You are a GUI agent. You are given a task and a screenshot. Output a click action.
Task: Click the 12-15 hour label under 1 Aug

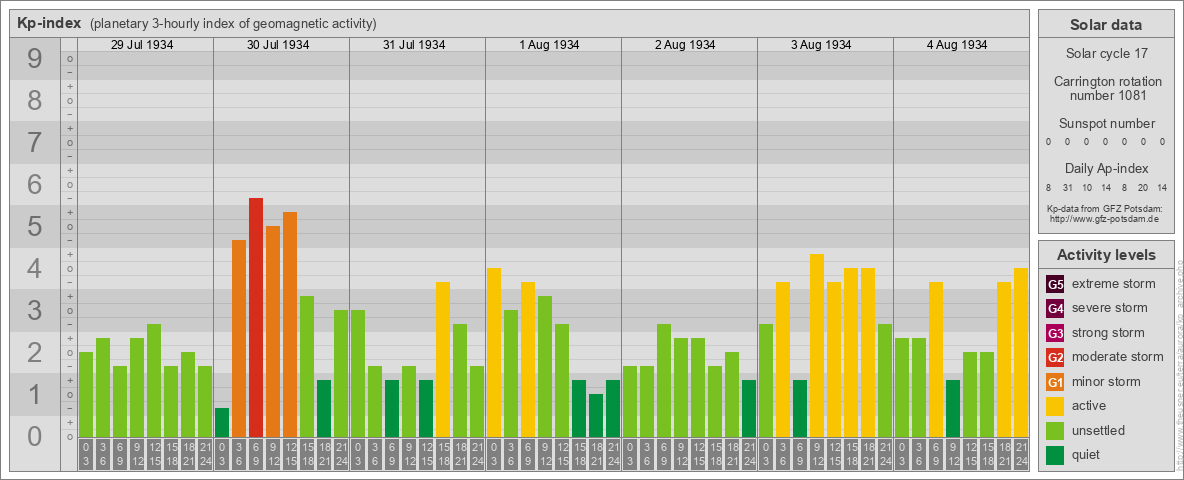pyautogui.click(x=562, y=454)
